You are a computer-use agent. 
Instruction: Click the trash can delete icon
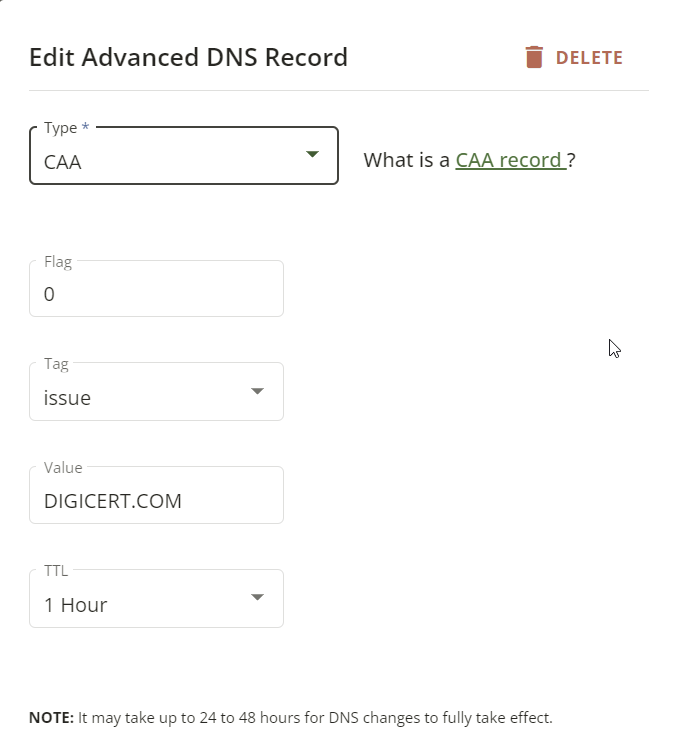pos(534,57)
